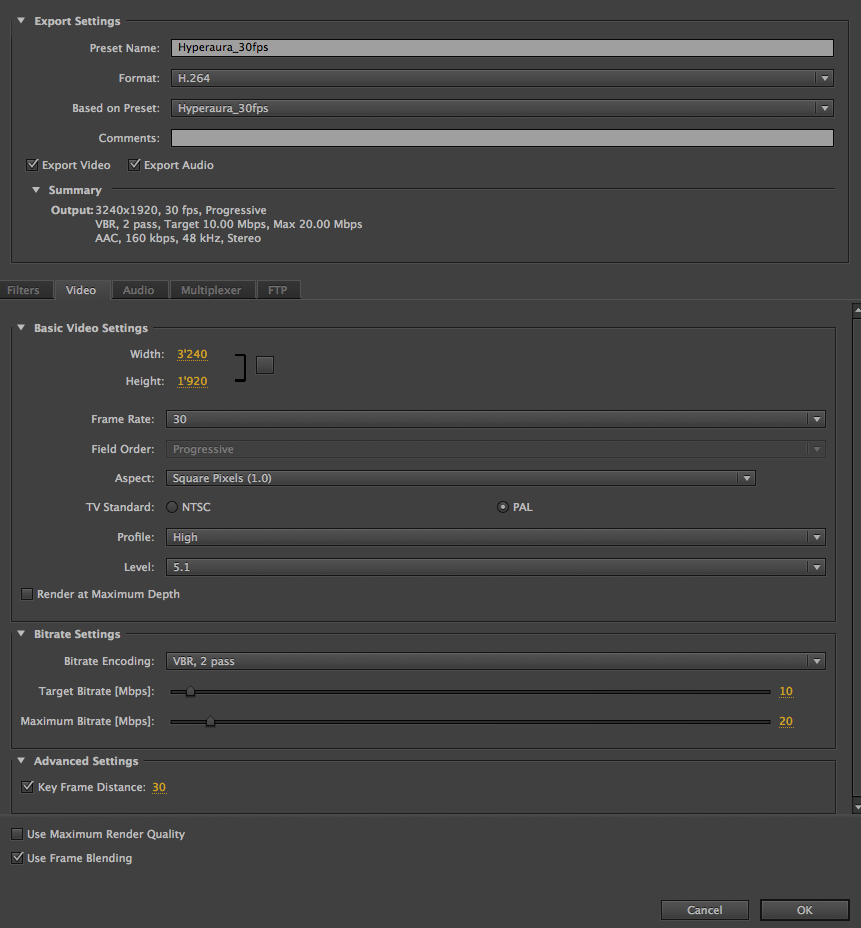
Task: Click the Cancel button
Action: click(x=705, y=910)
